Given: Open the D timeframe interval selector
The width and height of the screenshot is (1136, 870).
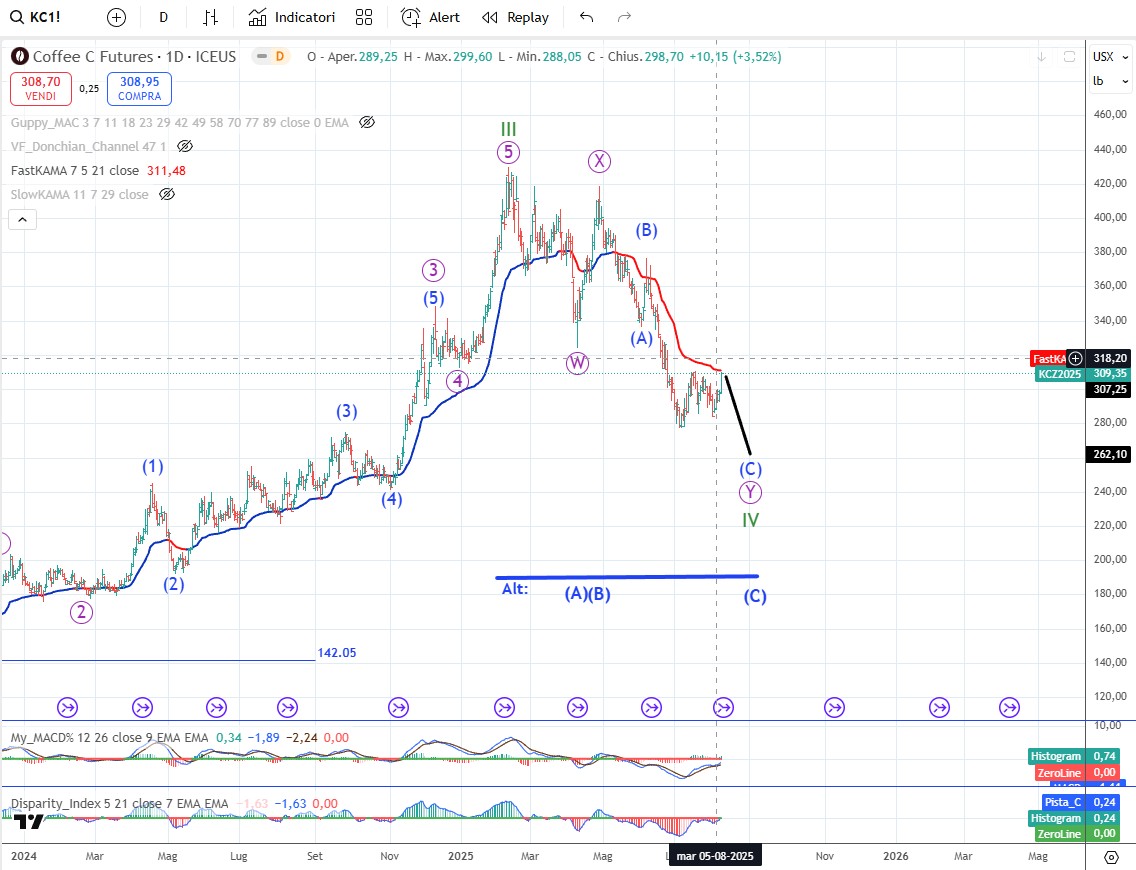Looking at the screenshot, I should click(163, 17).
